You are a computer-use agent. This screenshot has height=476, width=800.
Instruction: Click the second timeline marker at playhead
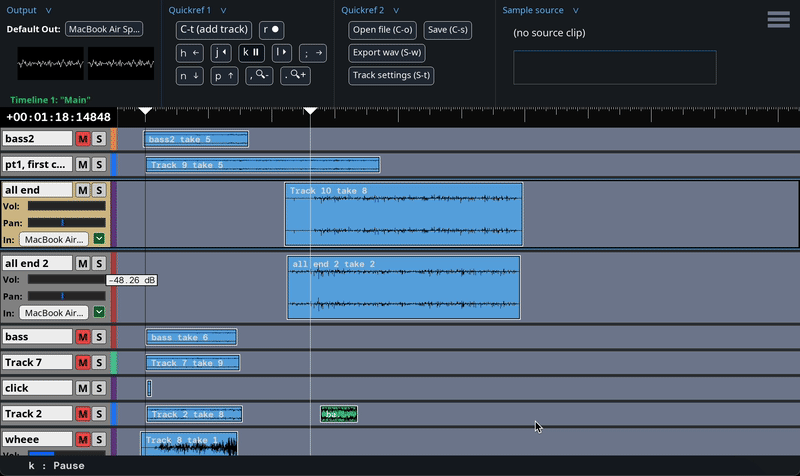[310, 111]
